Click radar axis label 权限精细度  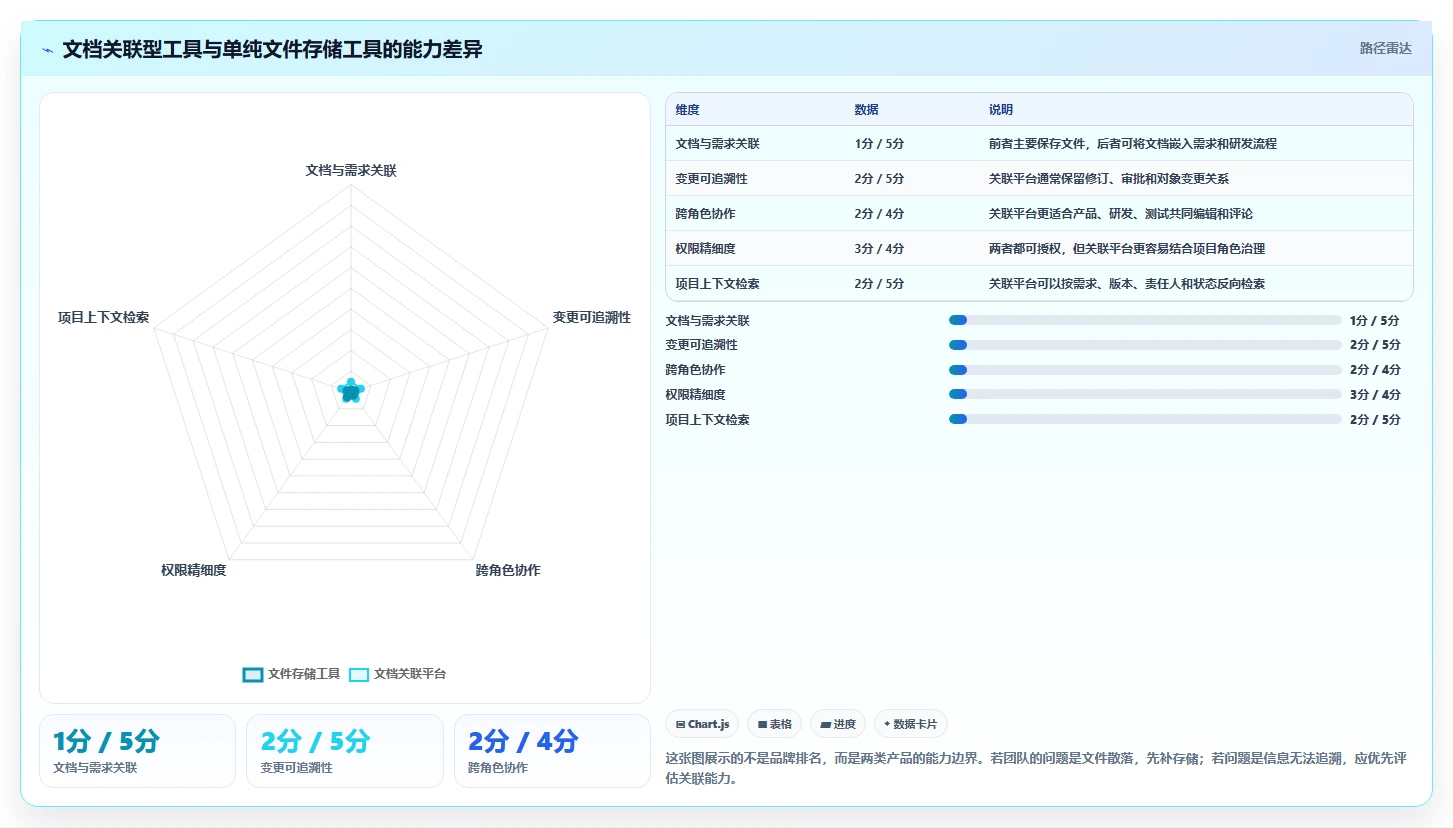coord(194,570)
